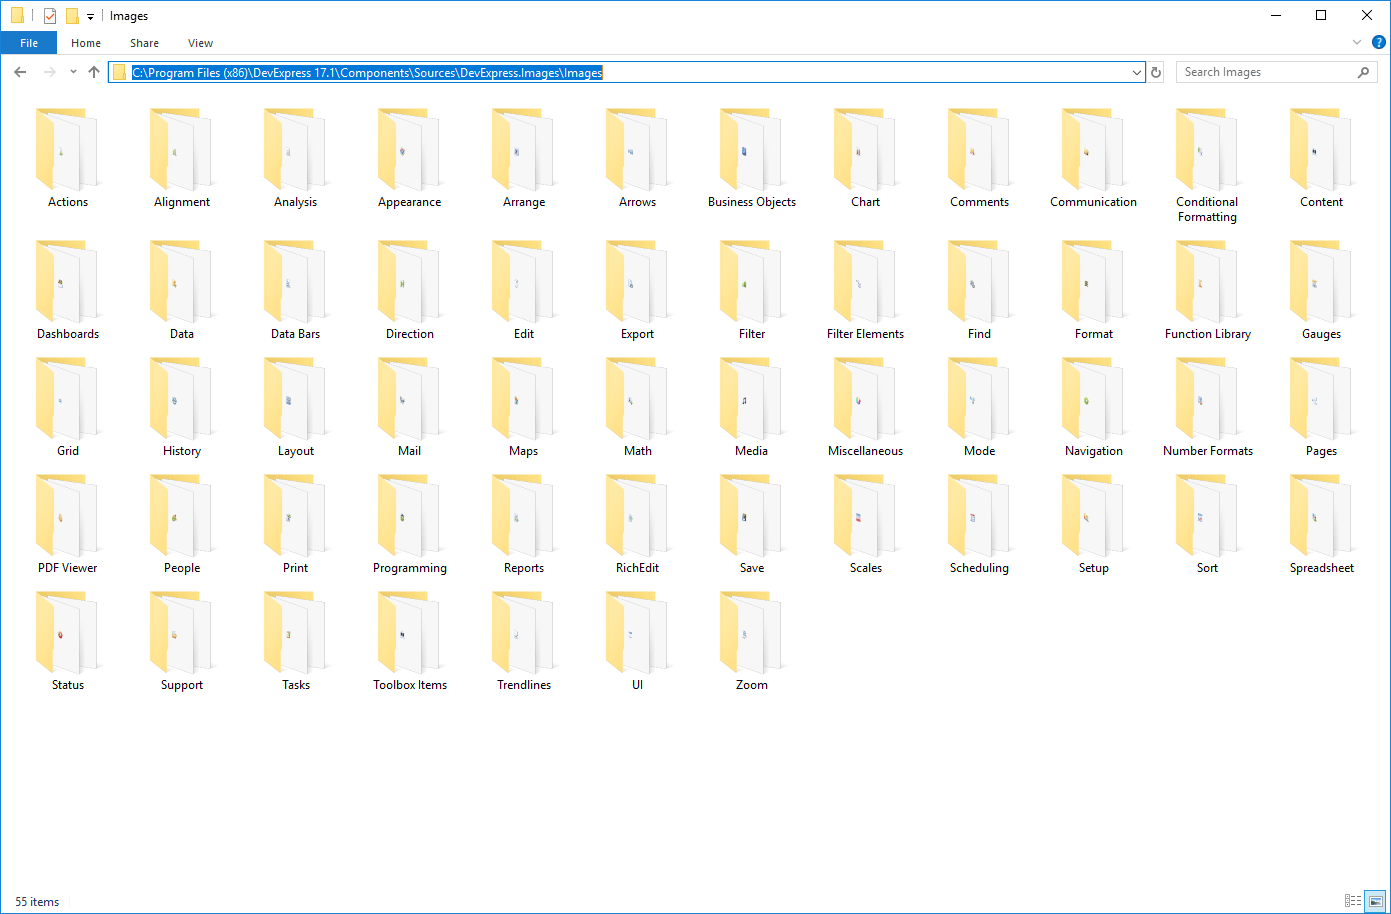
Task: Select the UI folder
Action: (x=638, y=642)
